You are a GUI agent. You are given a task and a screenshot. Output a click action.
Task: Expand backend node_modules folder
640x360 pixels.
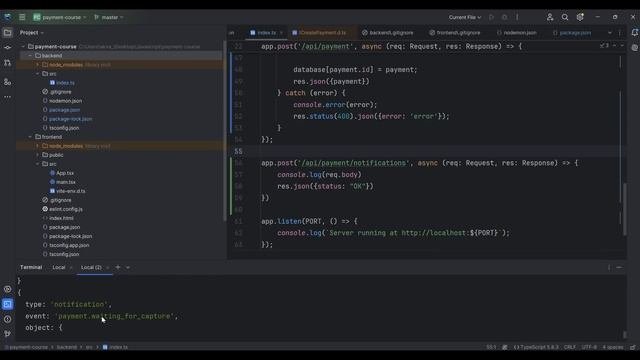pyautogui.click(x=38, y=64)
